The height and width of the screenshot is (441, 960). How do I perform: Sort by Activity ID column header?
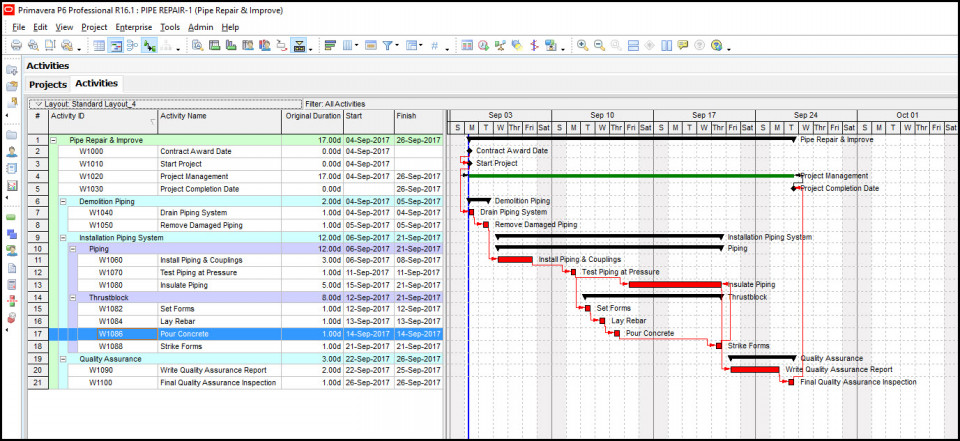[x=103, y=121]
